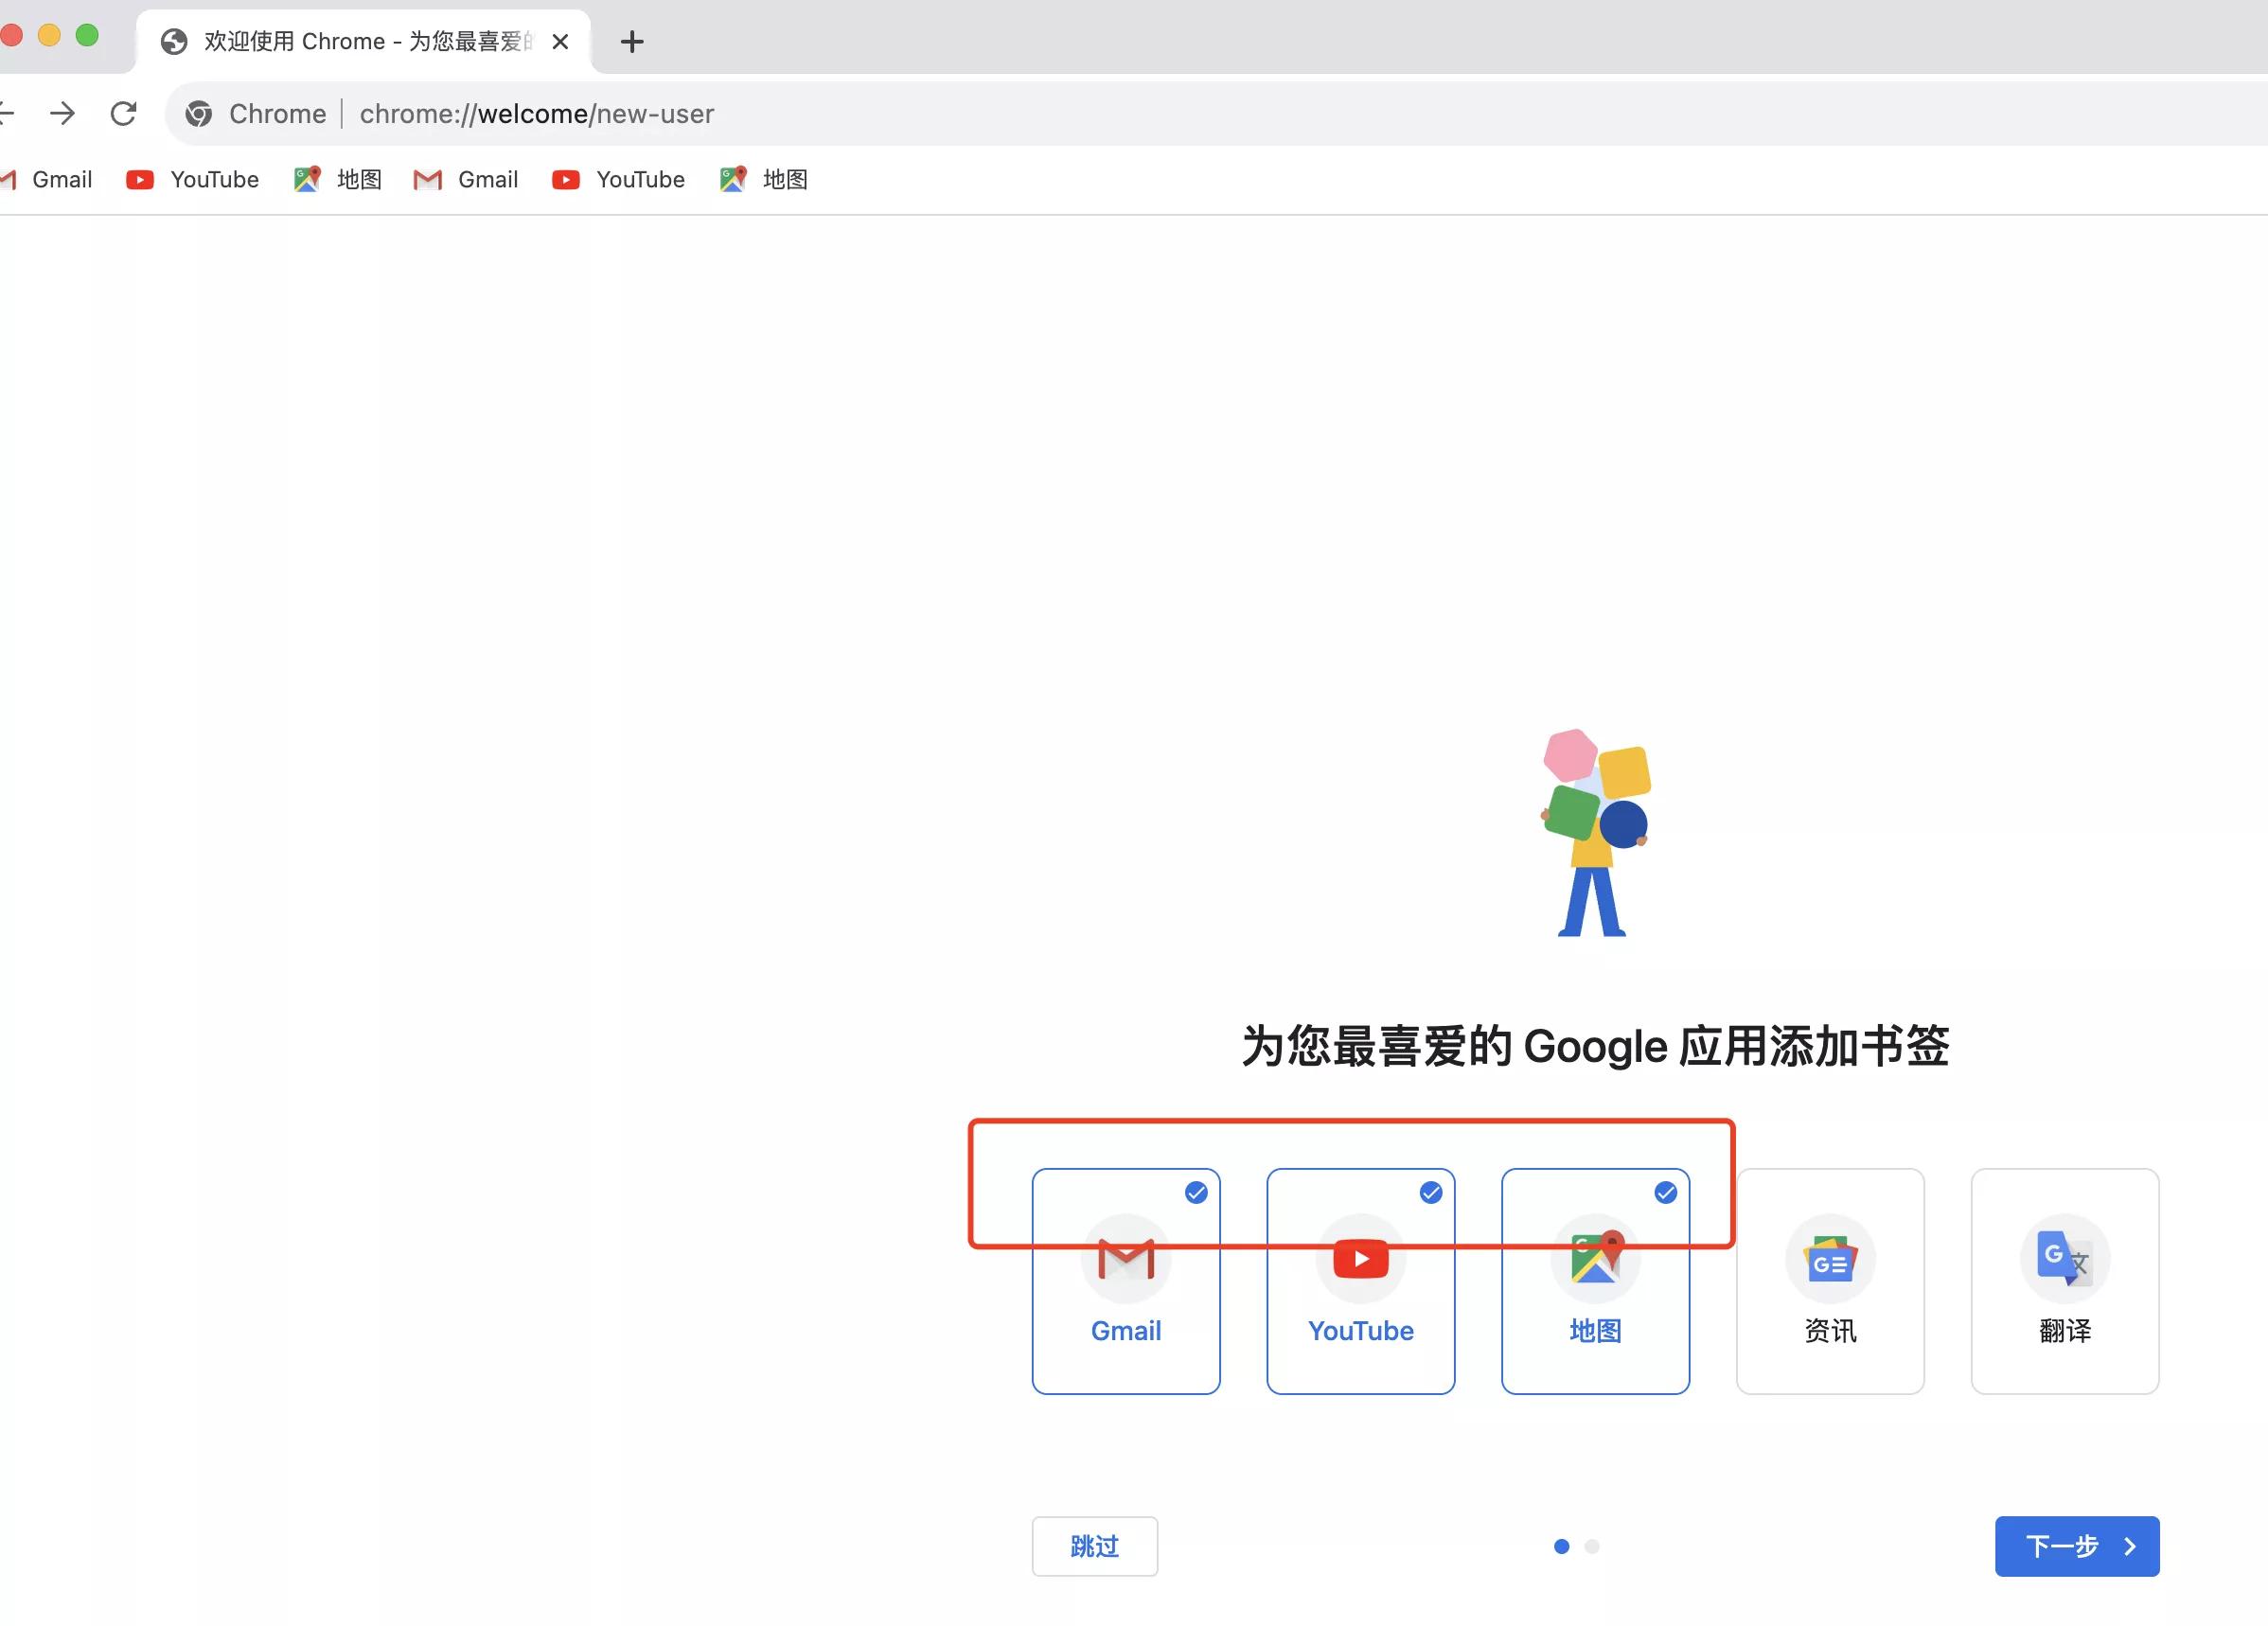Close the Chrome welcome tab
This screenshot has width=2268, height=1626.
tap(560, 42)
